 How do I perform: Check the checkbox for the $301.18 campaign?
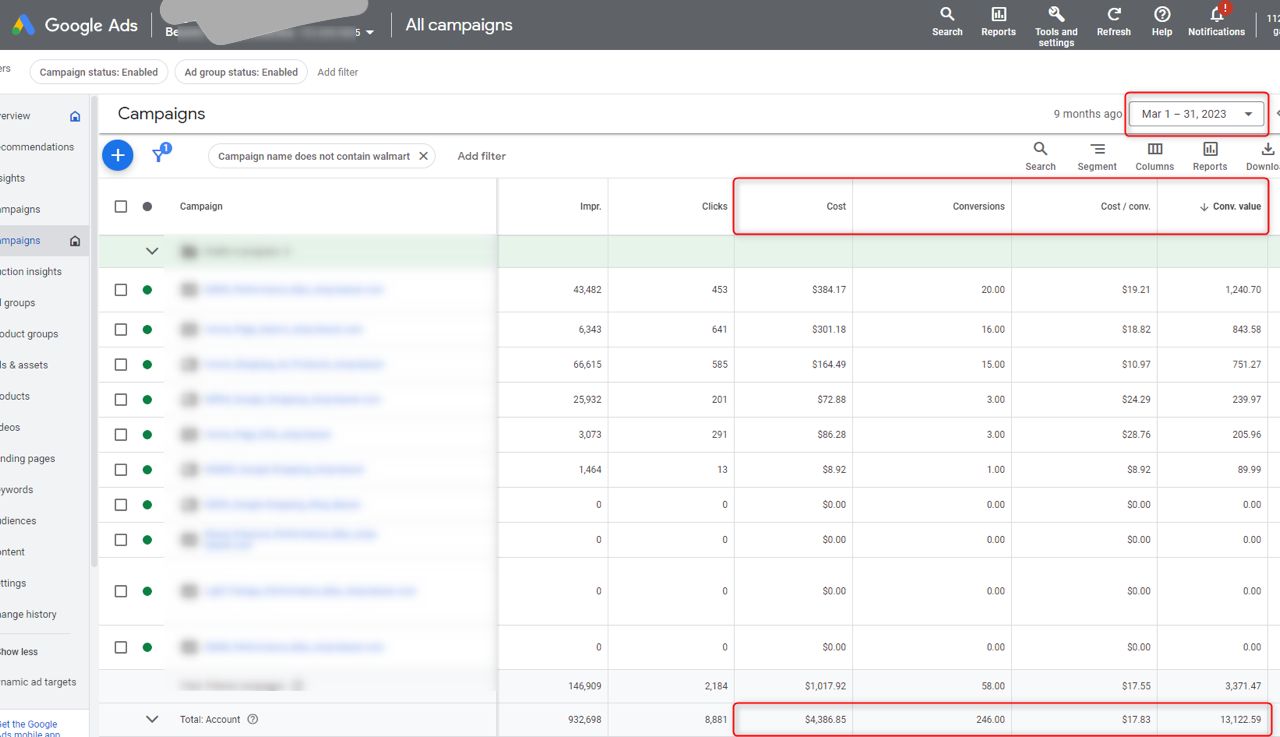coord(121,330)
